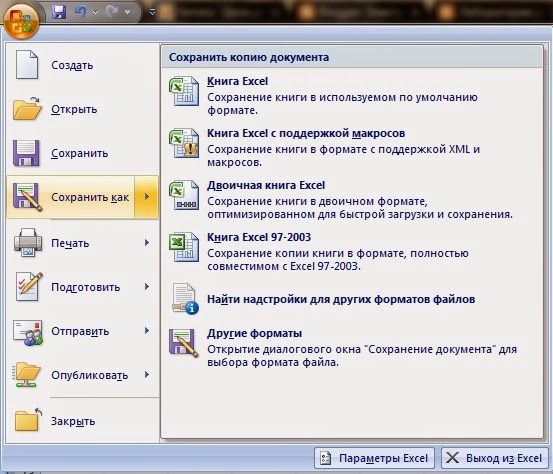This screenshot has height=474, width=553.
Task: Select Найти надстройки для других форматов файлов
Action: click(341, 299)
